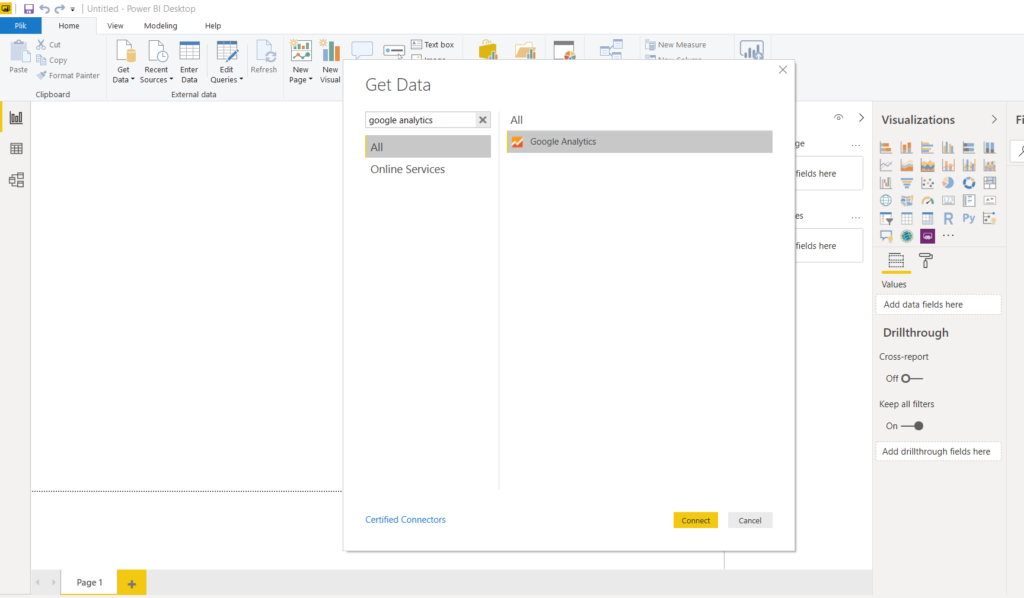Switch to Data view in left sidebar
This screenshot has width=1024, height=598.
(x=16, y=149)
